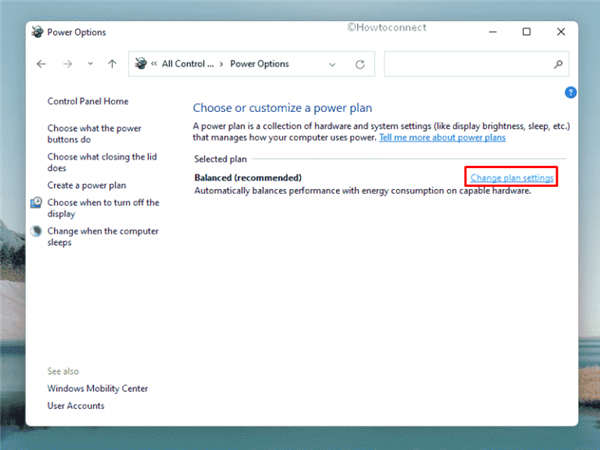Open 'Change when the computer sleeps'
Image resolution: width=600 pixels, height=450 pixels.
point(103,237)
